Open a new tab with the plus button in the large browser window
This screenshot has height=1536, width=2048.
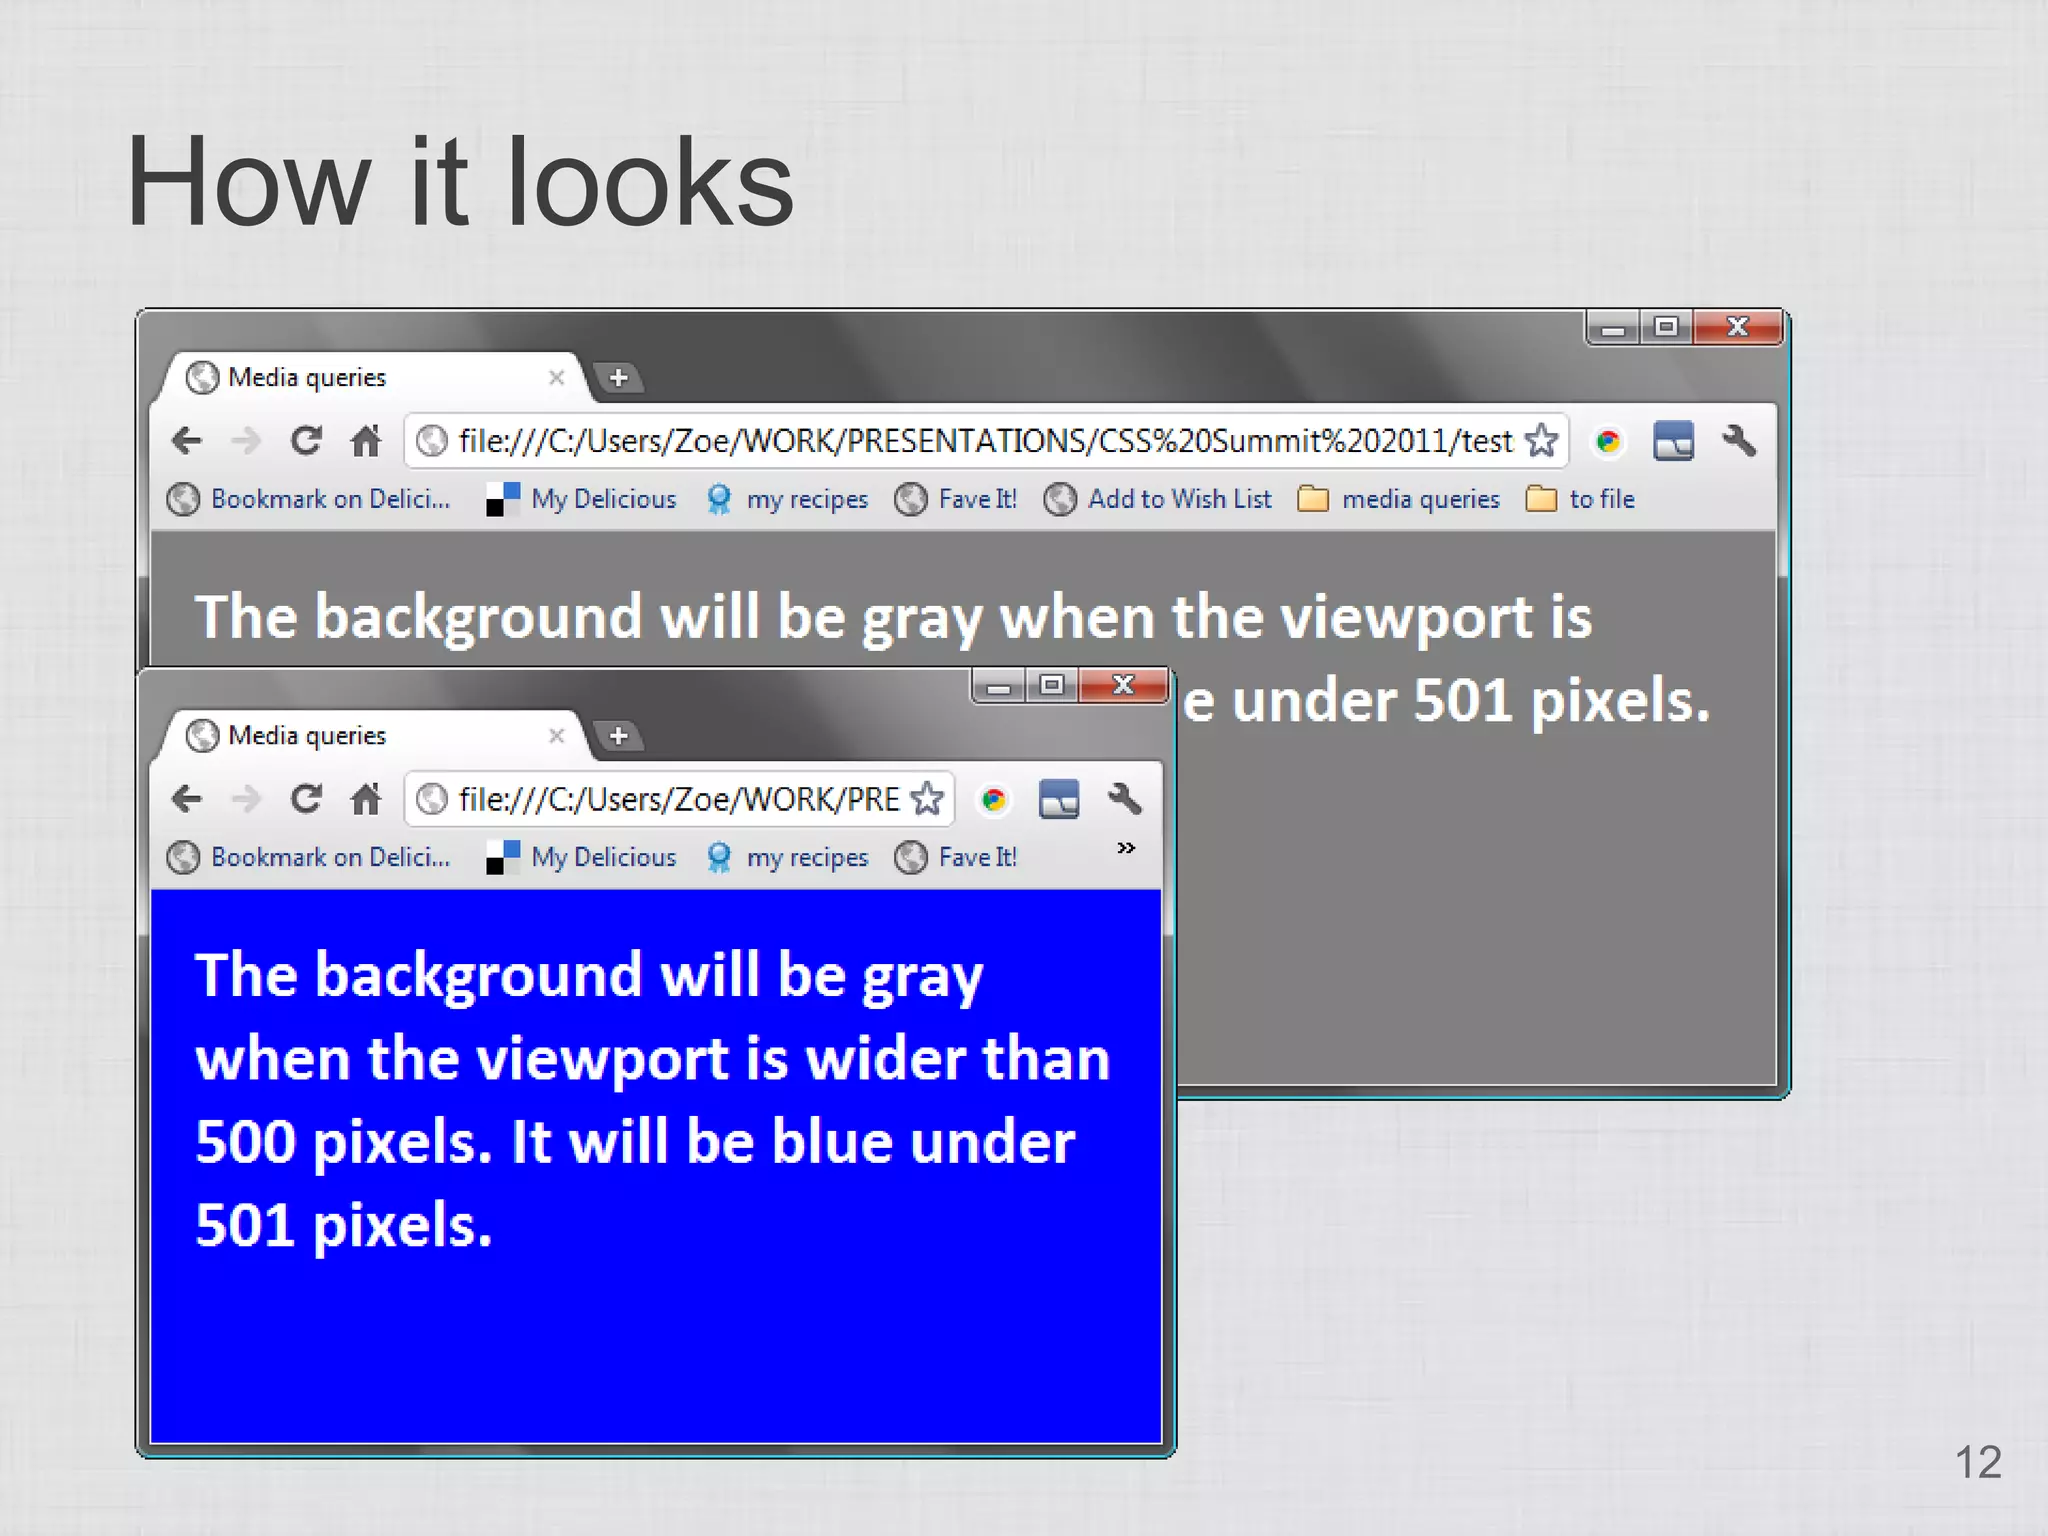pyautogui.click(x=618, y=378)
